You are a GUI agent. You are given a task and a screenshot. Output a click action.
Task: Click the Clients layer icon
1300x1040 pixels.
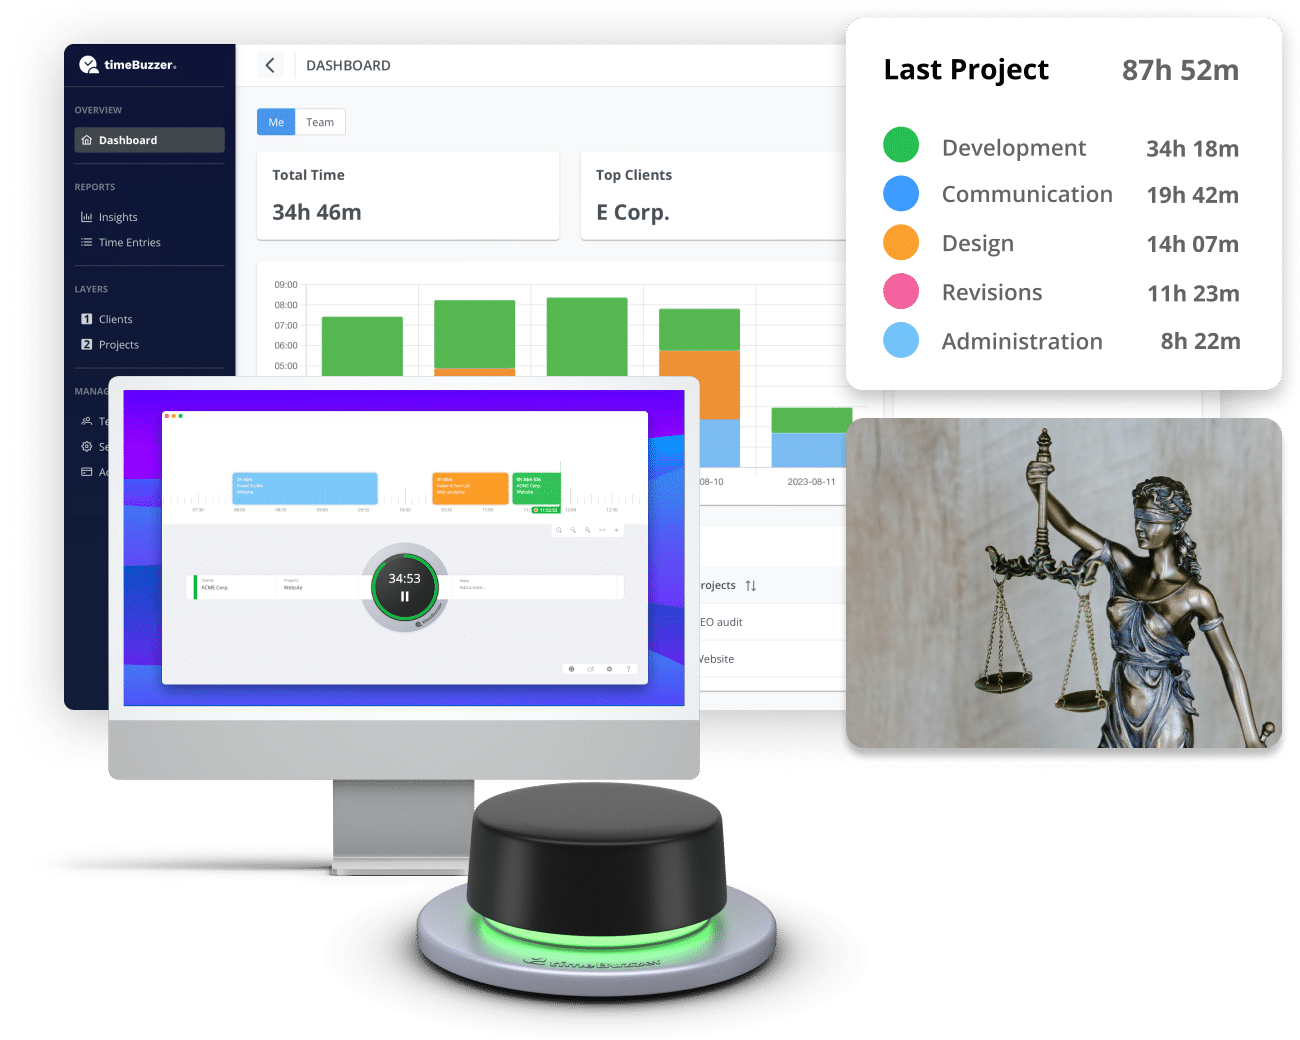[x=87, y=319]
